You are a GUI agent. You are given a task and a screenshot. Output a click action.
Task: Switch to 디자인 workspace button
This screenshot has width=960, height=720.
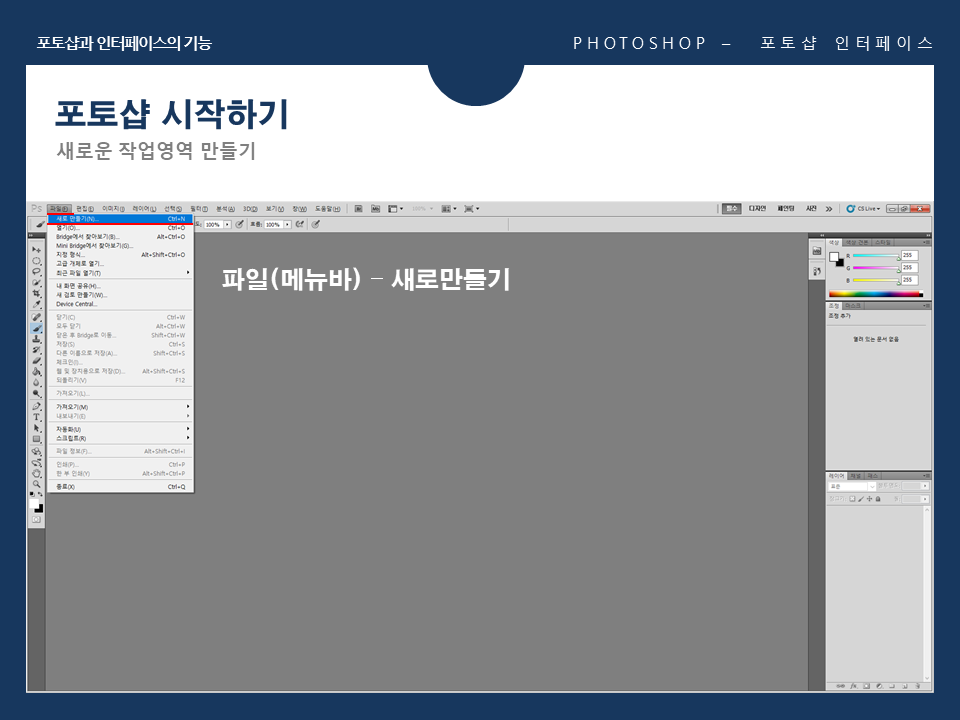757,209
